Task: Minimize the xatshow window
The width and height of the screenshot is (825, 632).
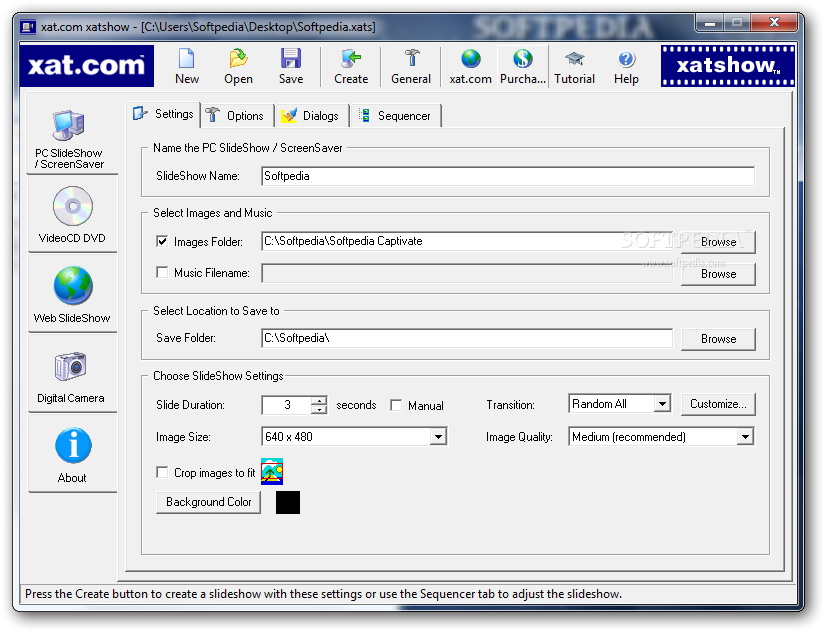Action: [x=710, y=22]
